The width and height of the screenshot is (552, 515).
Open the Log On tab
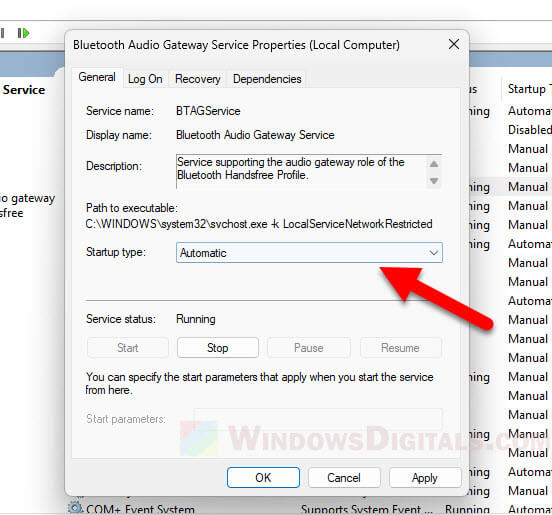coord(145,79)
